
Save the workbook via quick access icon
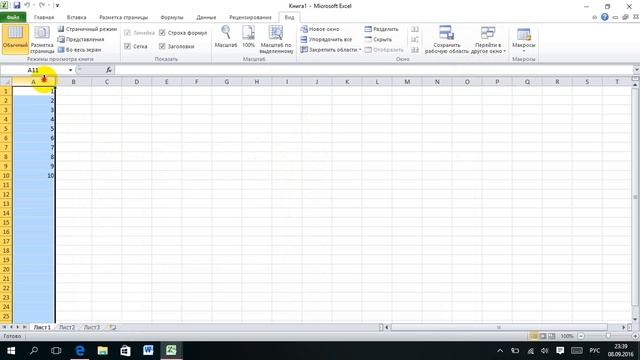tap(17, 6)
